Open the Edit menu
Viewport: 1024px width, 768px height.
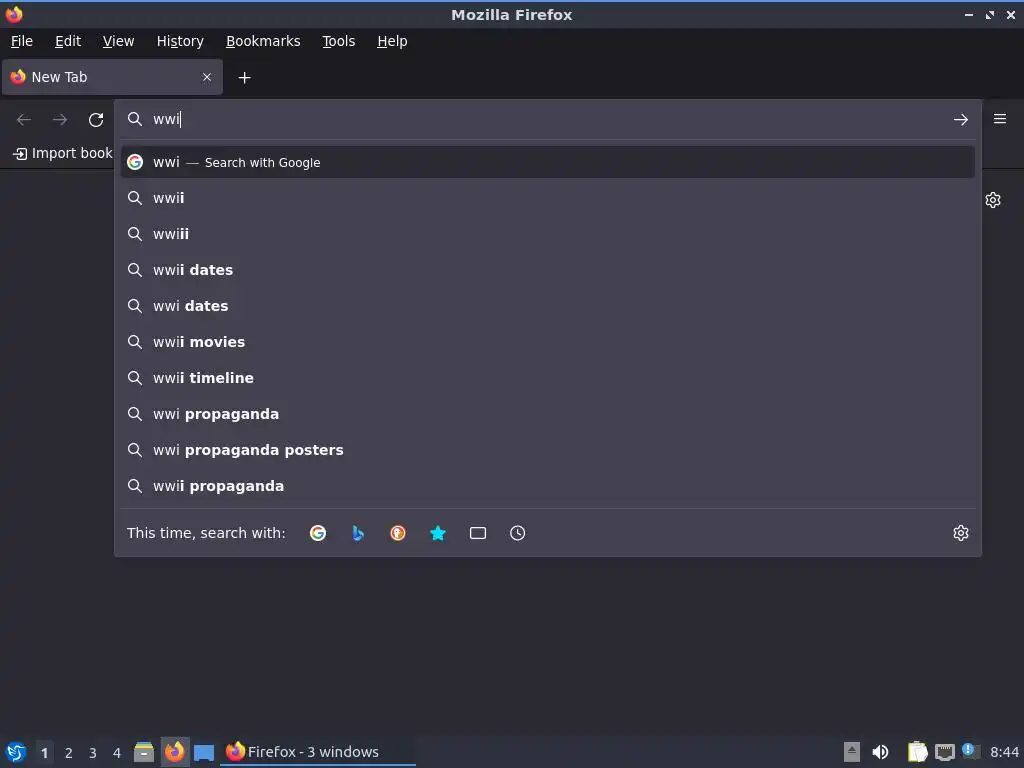pos(68,41)
